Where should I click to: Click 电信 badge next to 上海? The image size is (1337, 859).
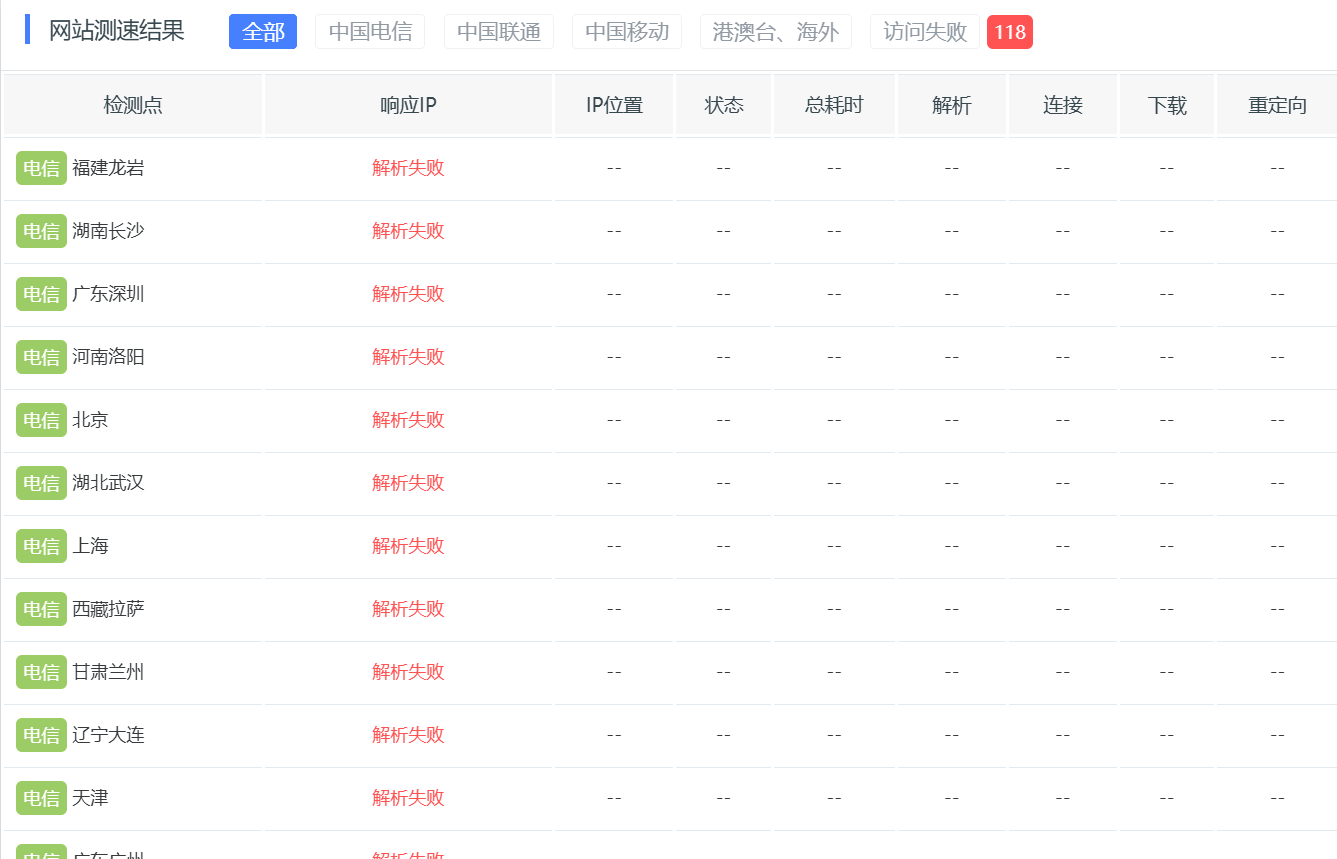click(41, 546)
